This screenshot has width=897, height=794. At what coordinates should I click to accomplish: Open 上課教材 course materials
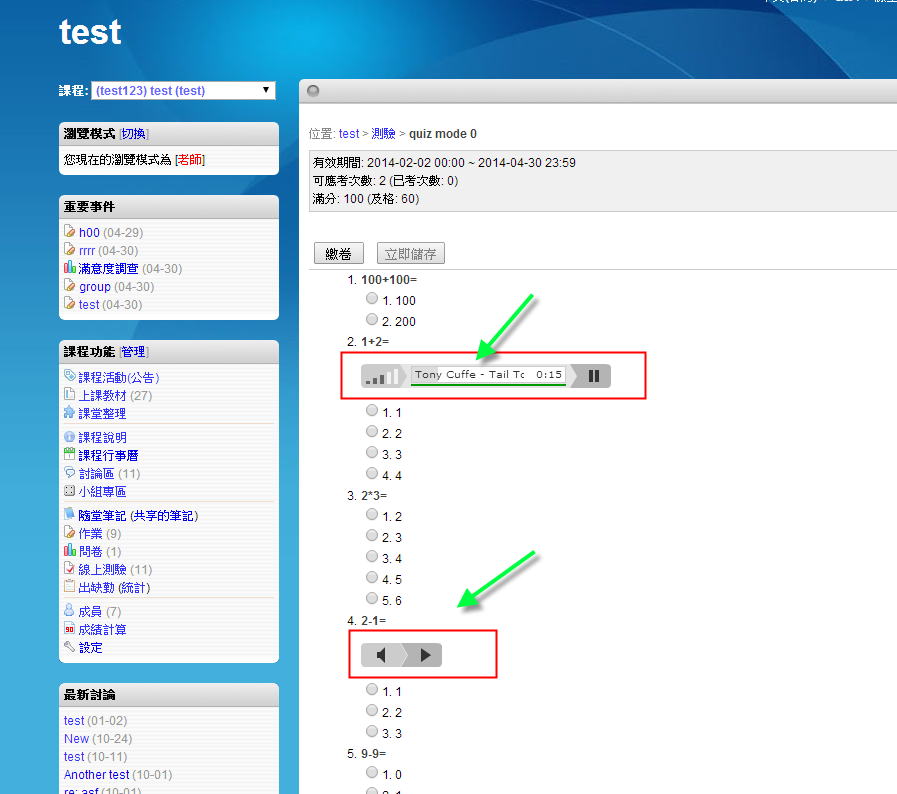[x=103, y=395]
